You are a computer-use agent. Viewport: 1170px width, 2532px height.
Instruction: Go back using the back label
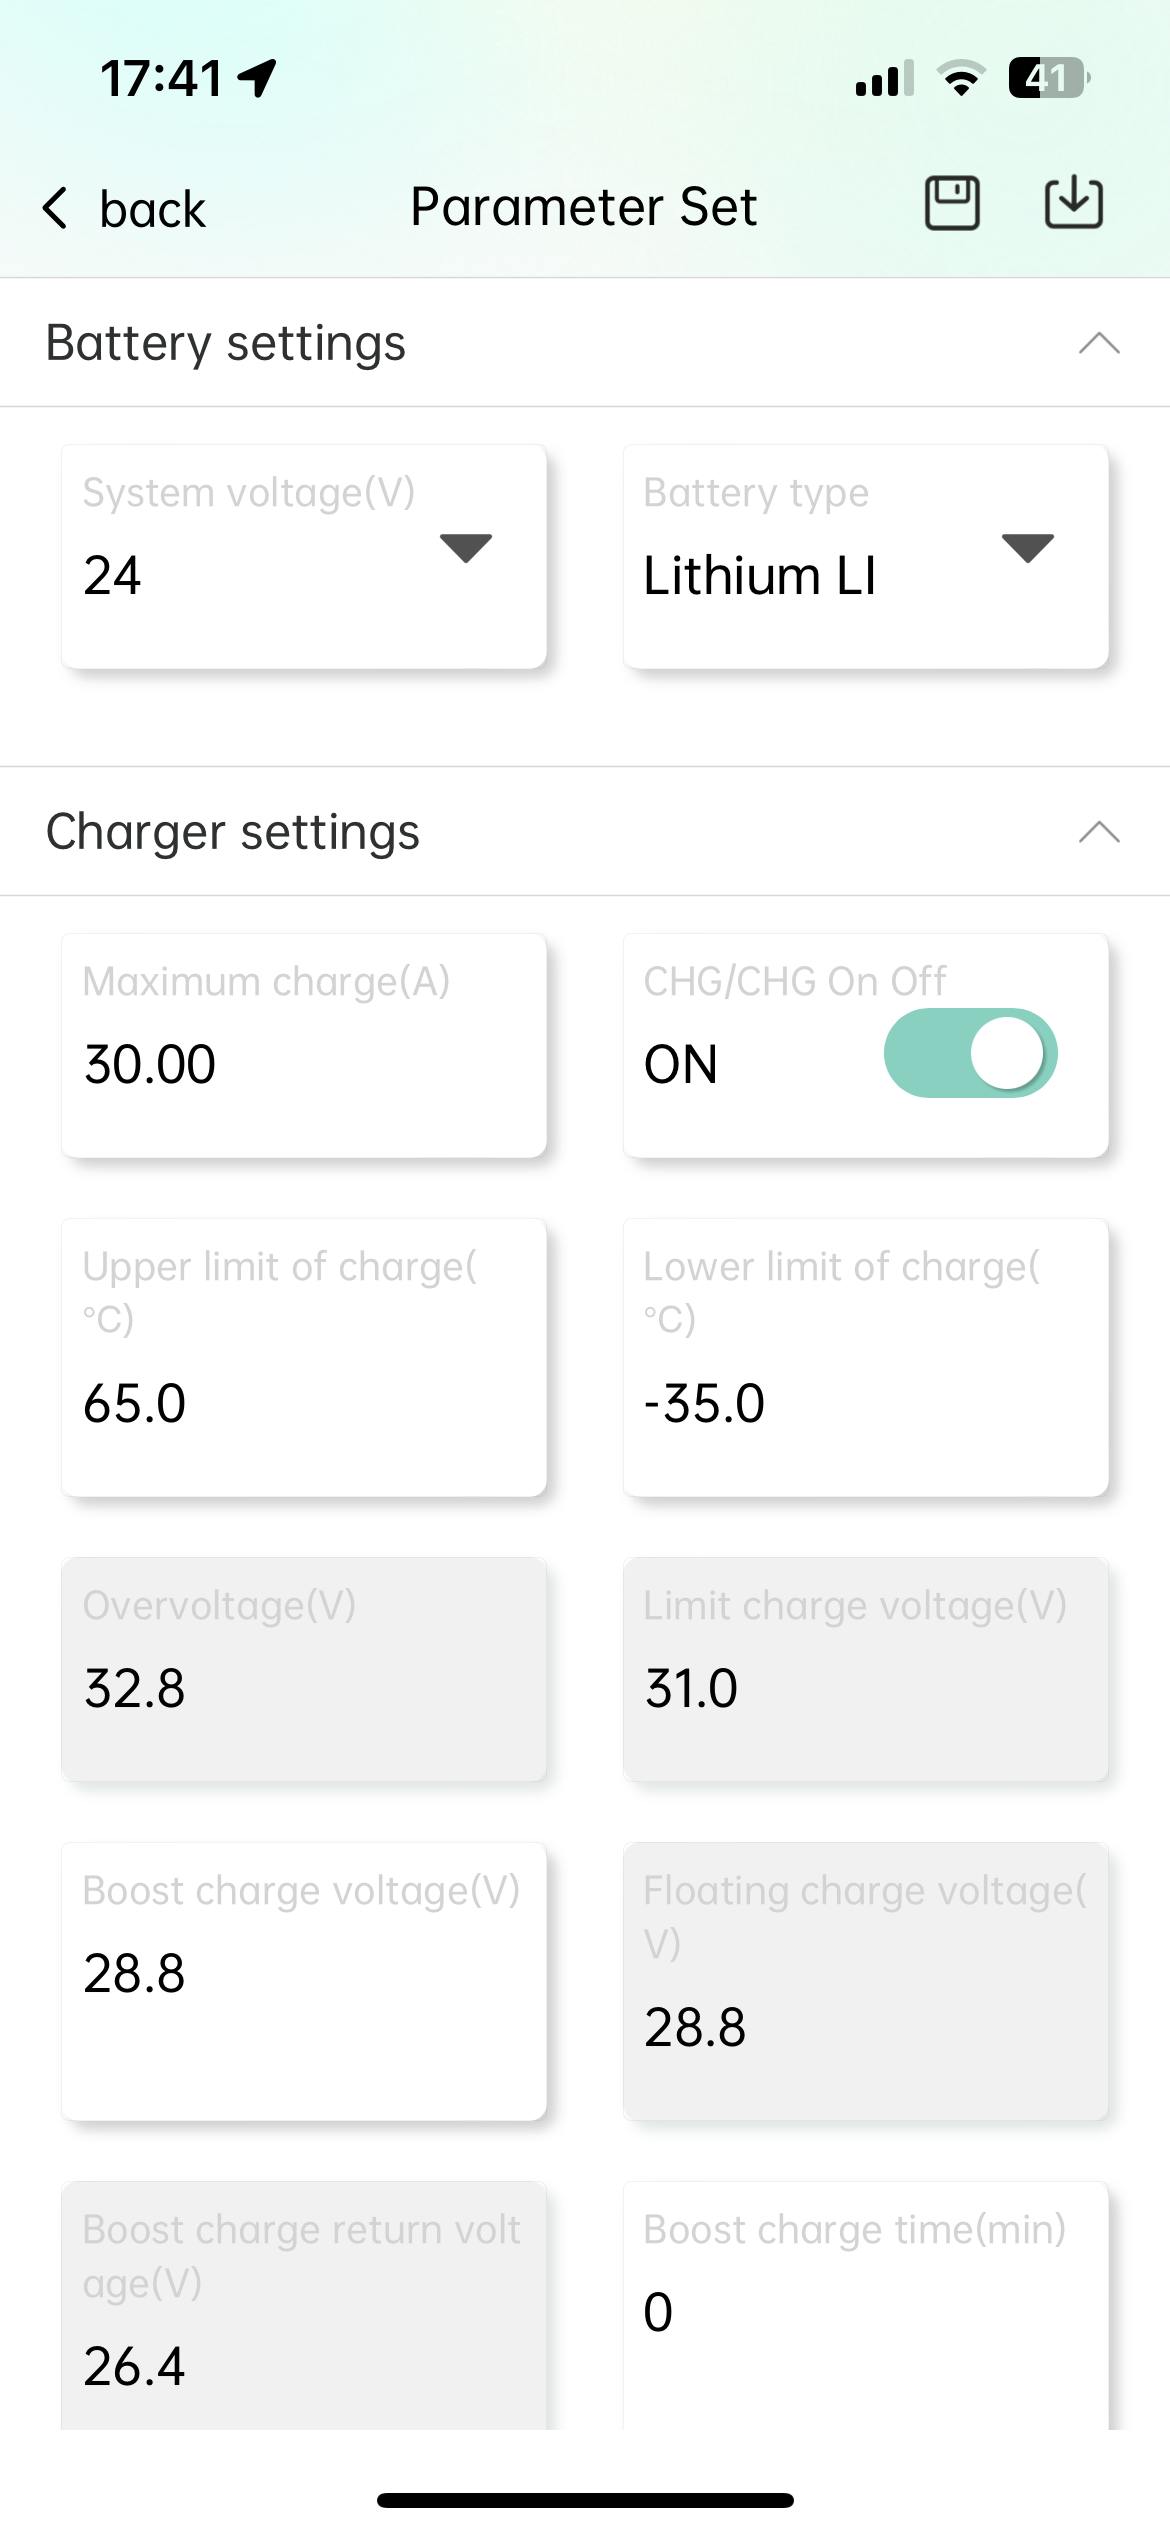click(x=152, y=209)
